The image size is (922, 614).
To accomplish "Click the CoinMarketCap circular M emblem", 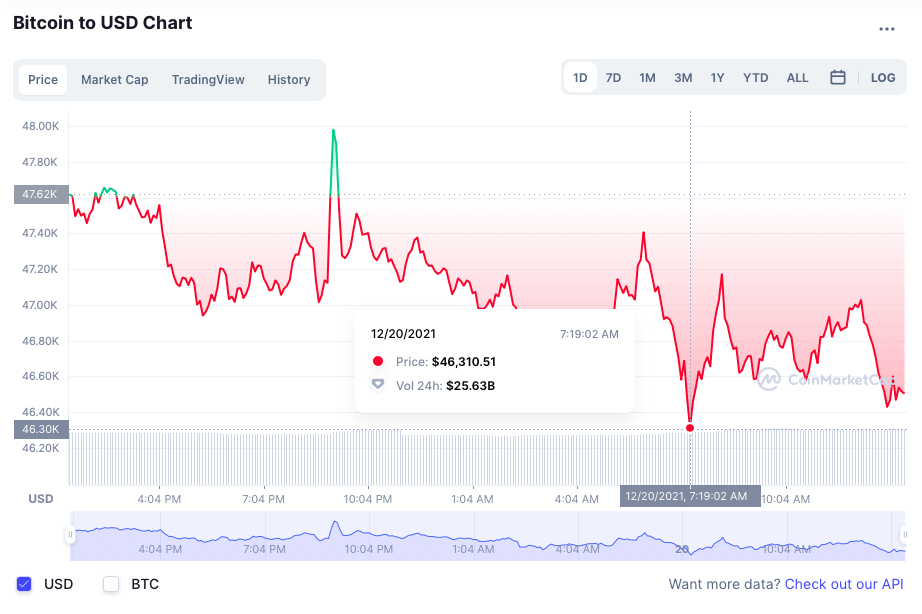I will coord(769,380).
